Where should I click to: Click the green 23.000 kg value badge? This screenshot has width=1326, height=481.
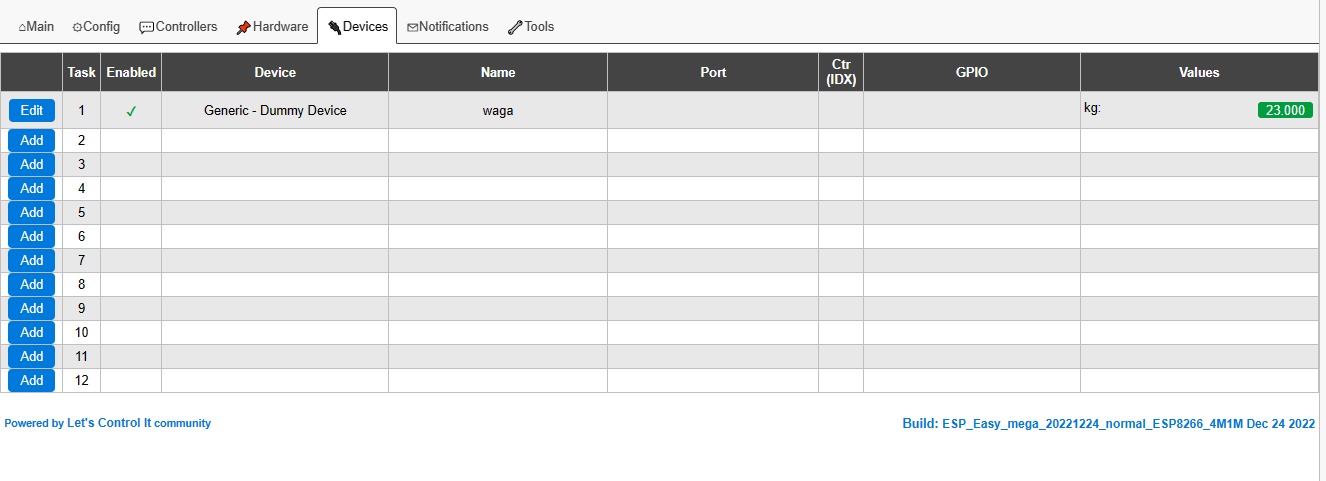coord(1285,111)
